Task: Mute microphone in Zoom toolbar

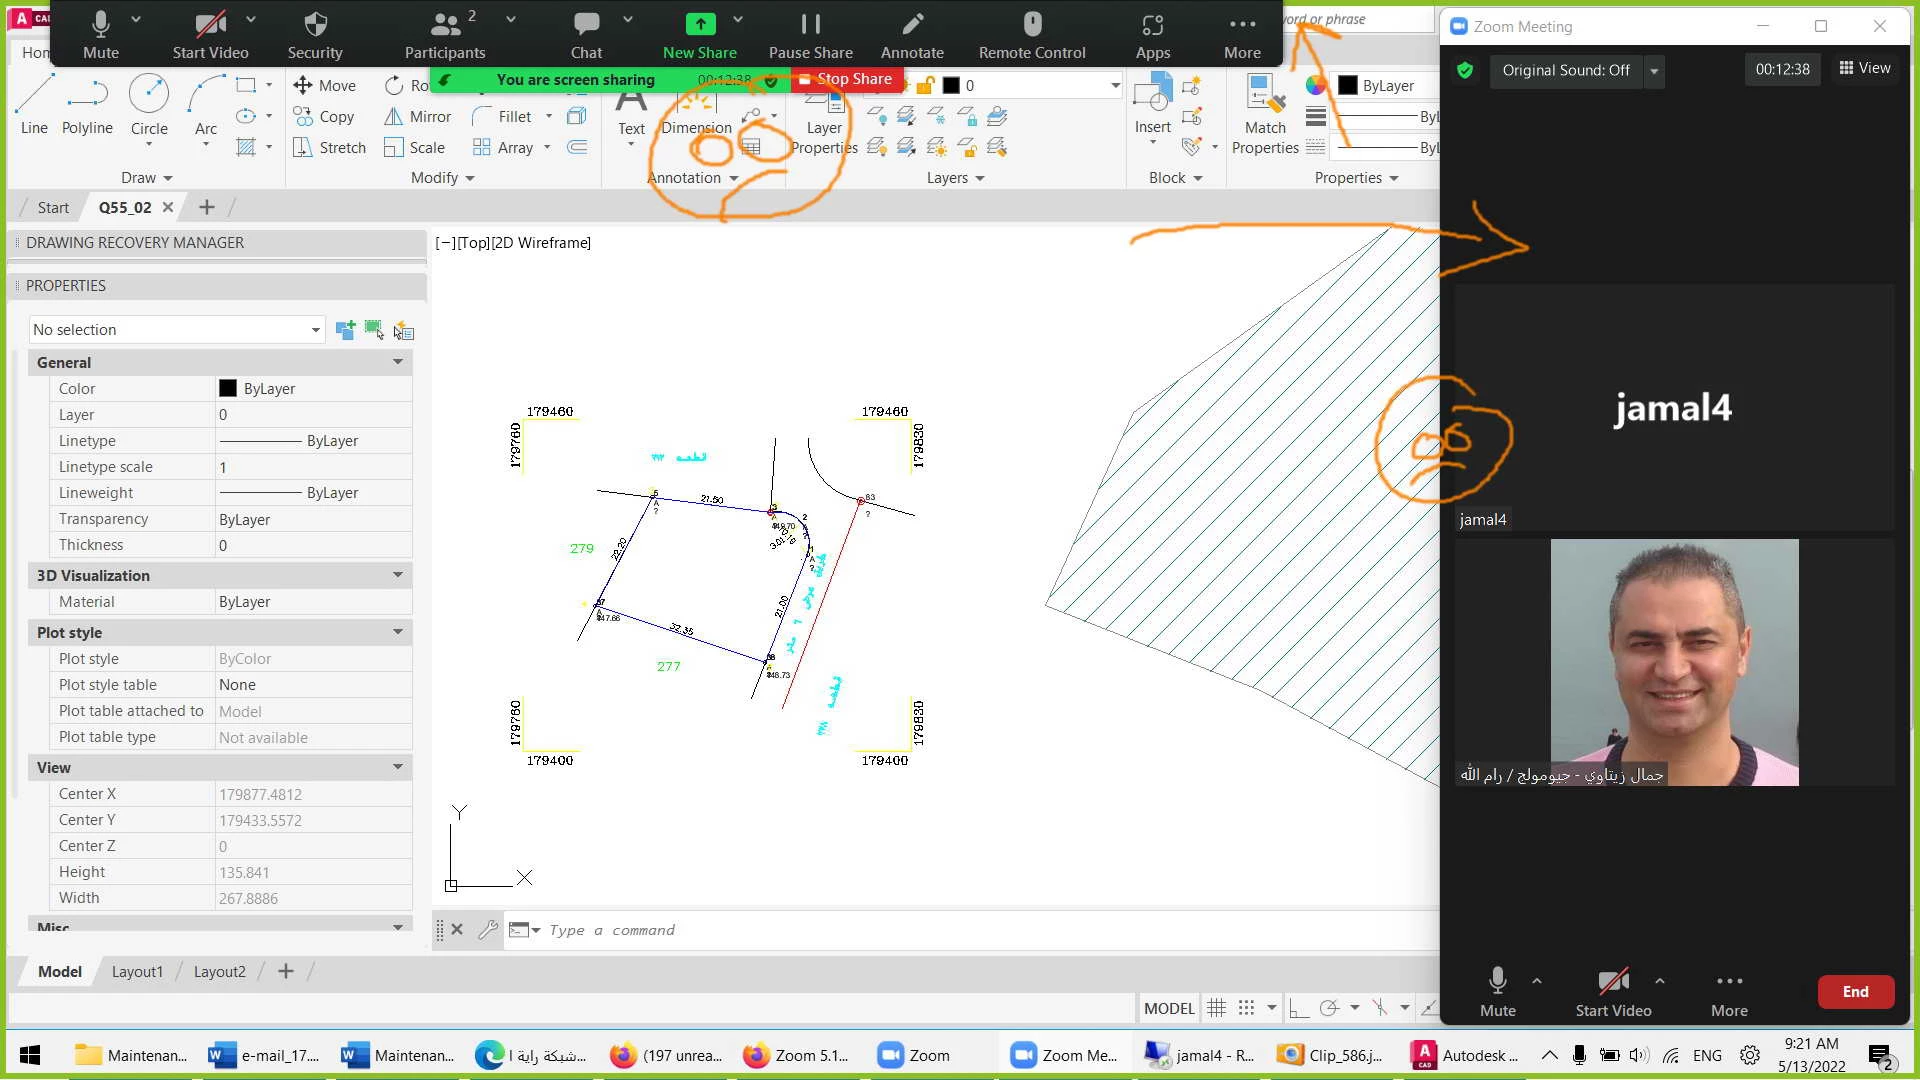Action: (x=100, y=34)
